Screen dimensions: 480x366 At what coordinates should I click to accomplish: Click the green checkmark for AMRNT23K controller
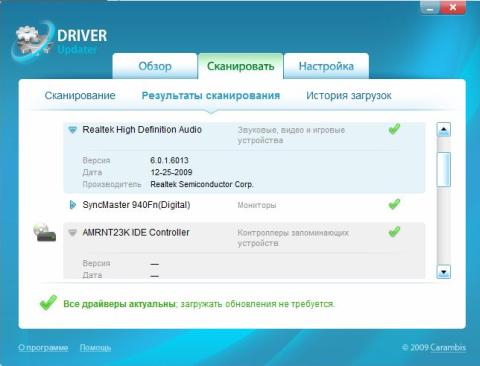pyautogui.click(x=394, y=231)
